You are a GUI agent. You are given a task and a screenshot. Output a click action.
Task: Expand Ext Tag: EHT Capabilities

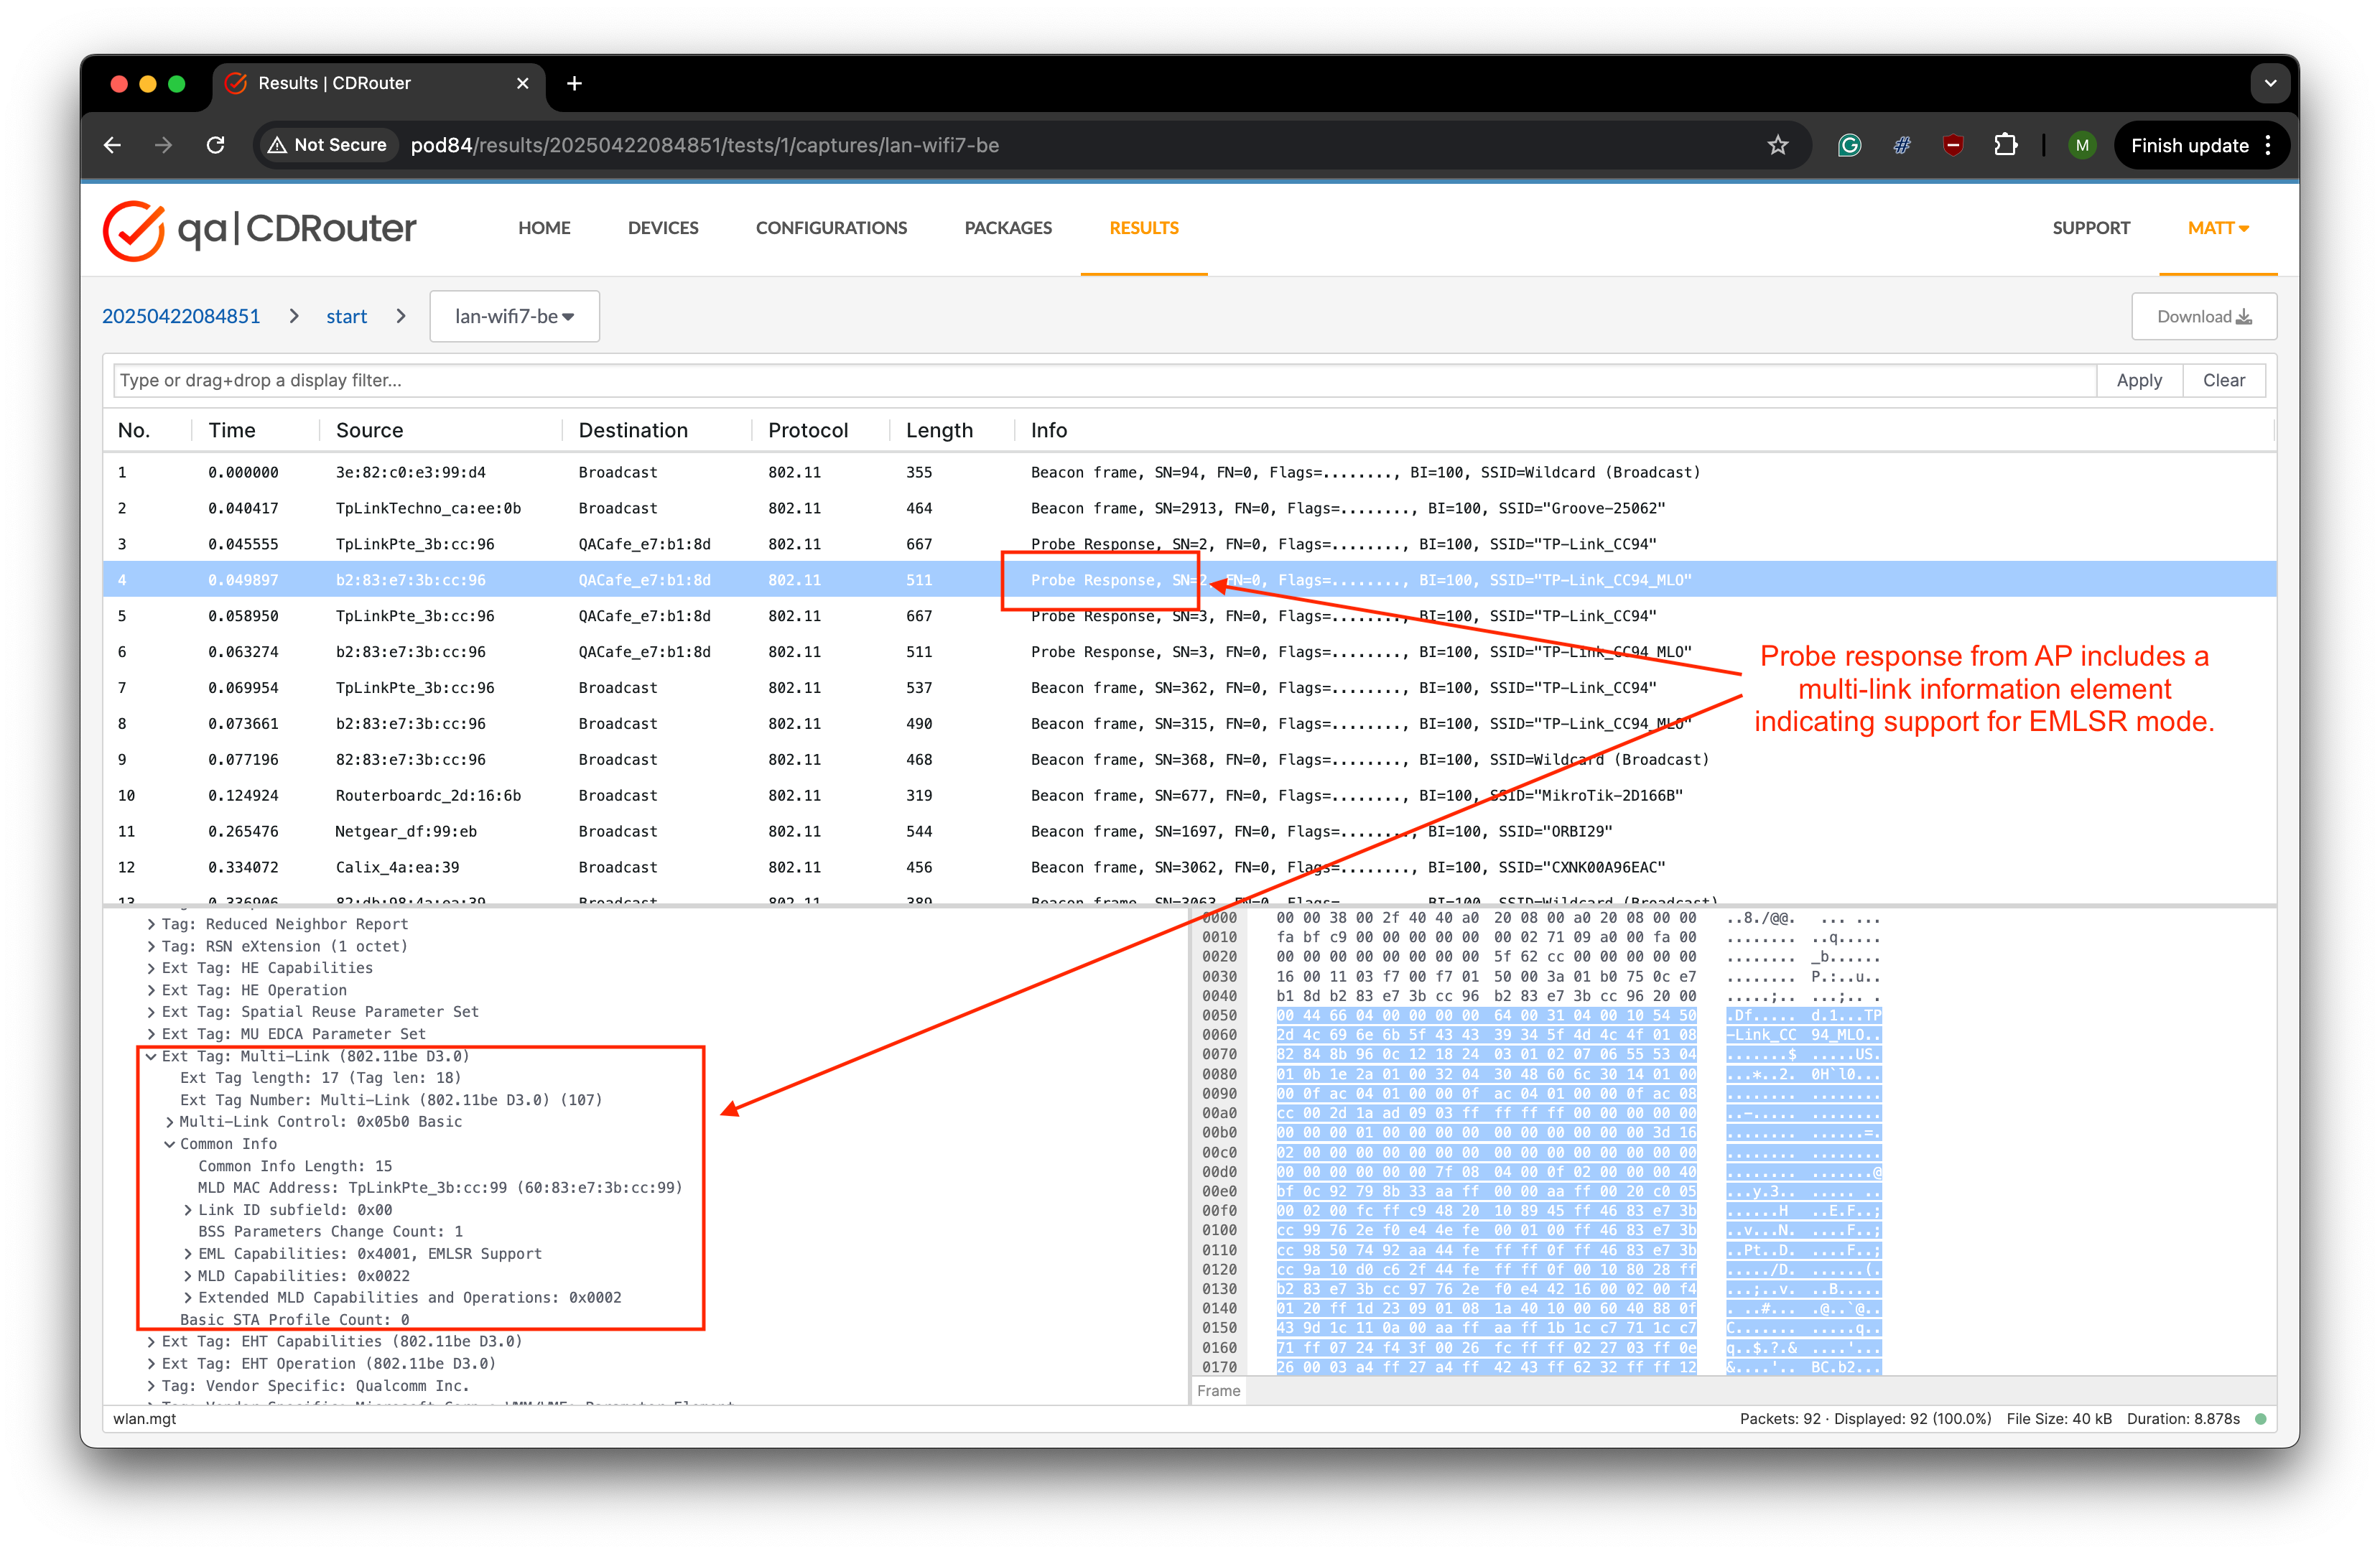(151, 1342)
